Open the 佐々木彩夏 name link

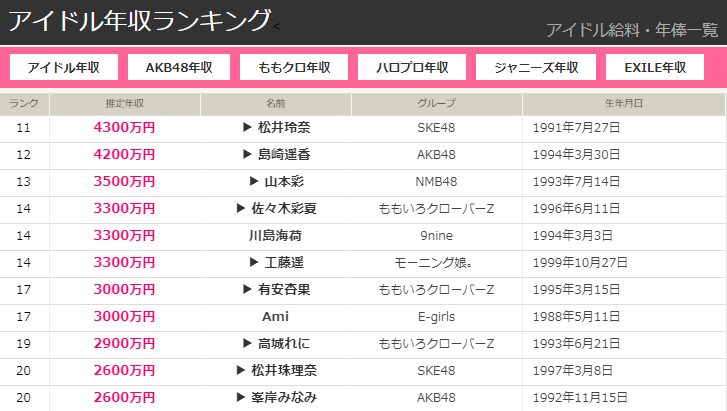coord(284,208)
